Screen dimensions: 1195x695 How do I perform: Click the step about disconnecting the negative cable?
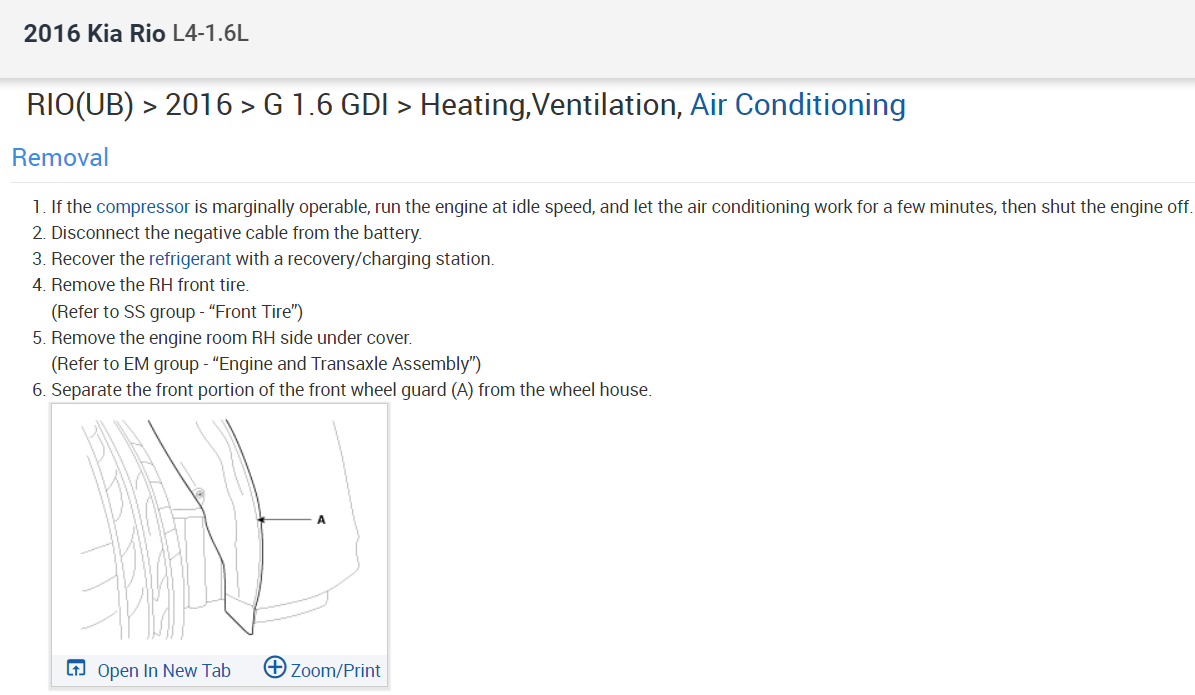236,233
